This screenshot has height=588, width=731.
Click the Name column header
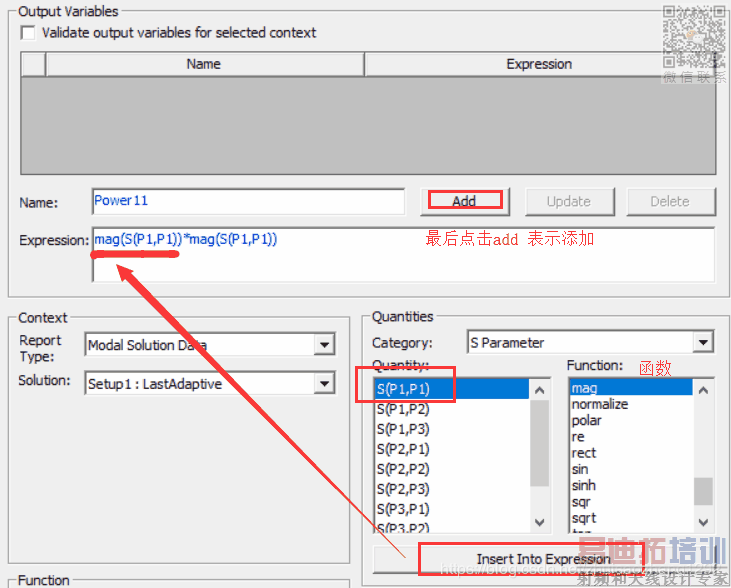point(204,64)
